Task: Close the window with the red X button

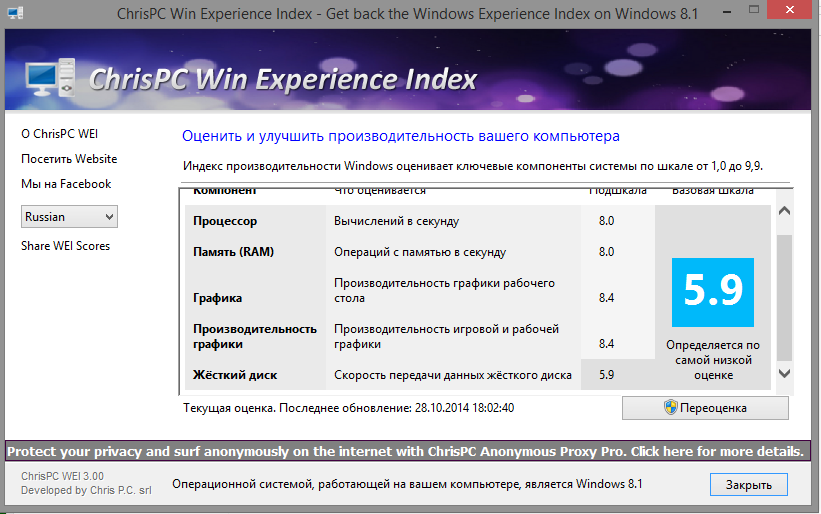Action: [790, 9]
